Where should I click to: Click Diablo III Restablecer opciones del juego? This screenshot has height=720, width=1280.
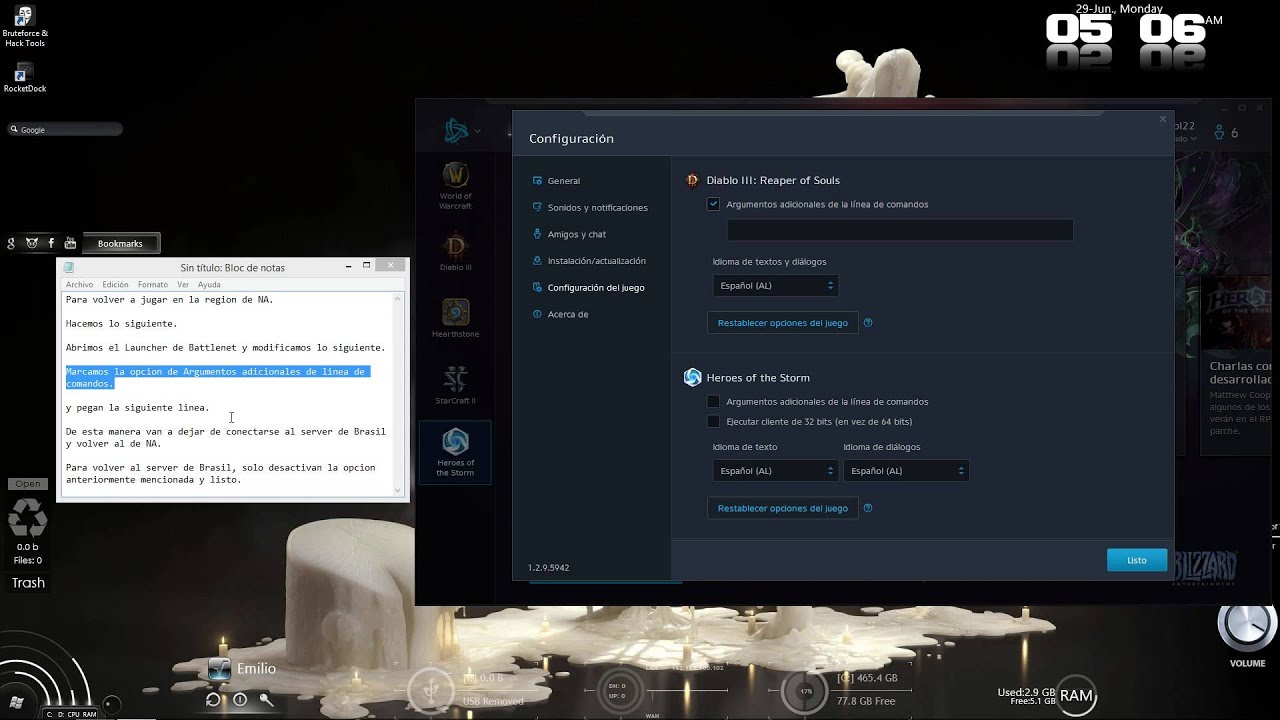[782, 323]
